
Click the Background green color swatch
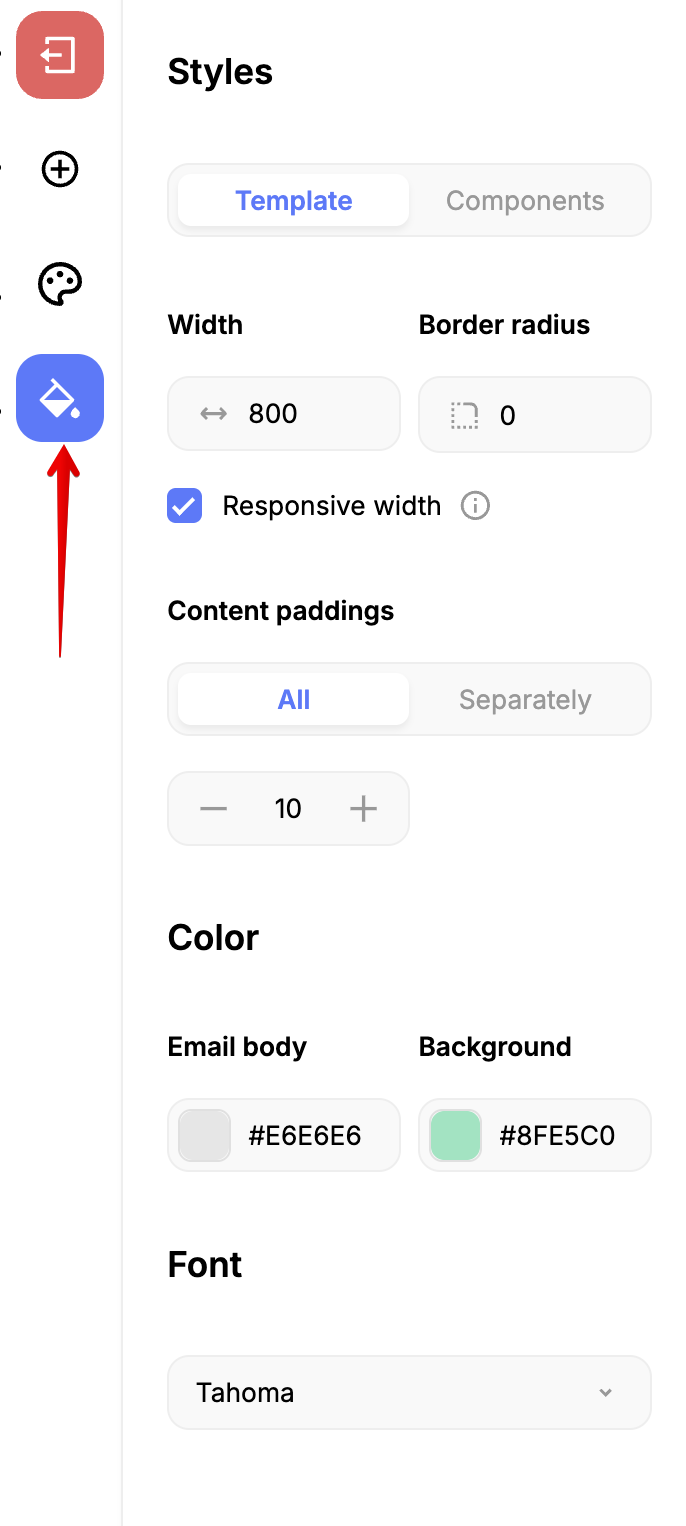(455, 1136)
